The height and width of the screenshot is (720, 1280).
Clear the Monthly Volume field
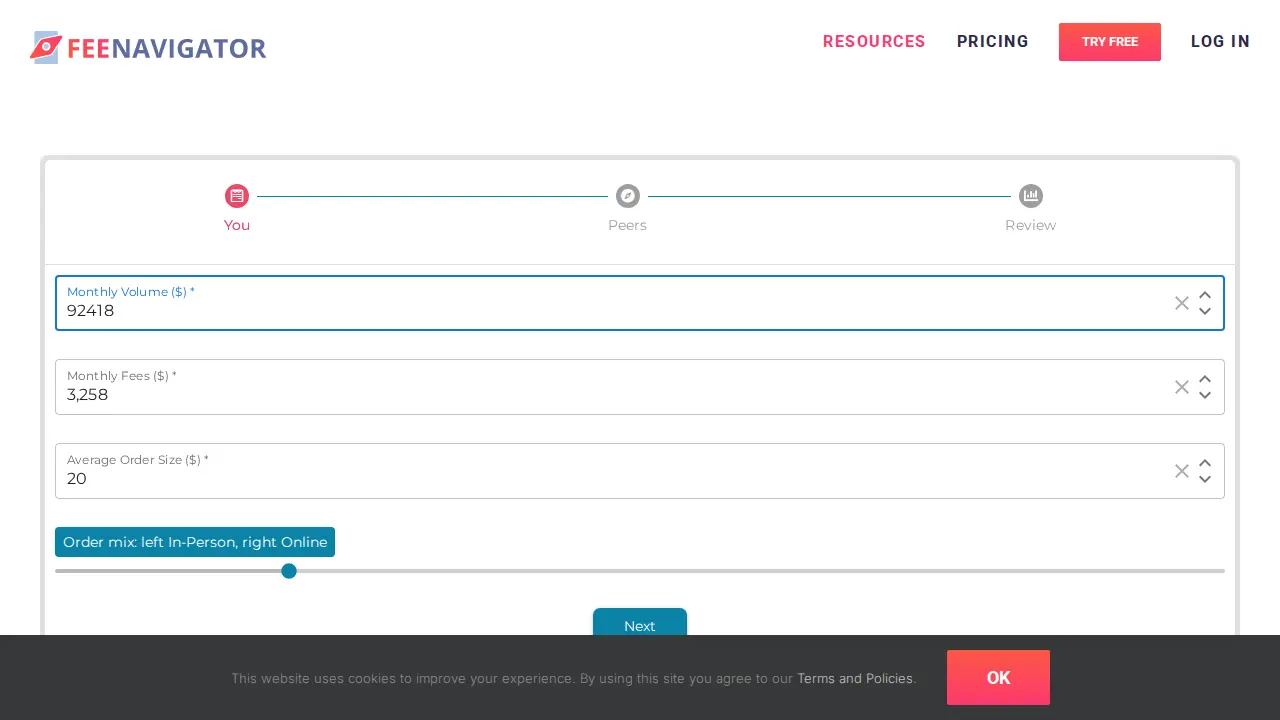pos(1182,303)
